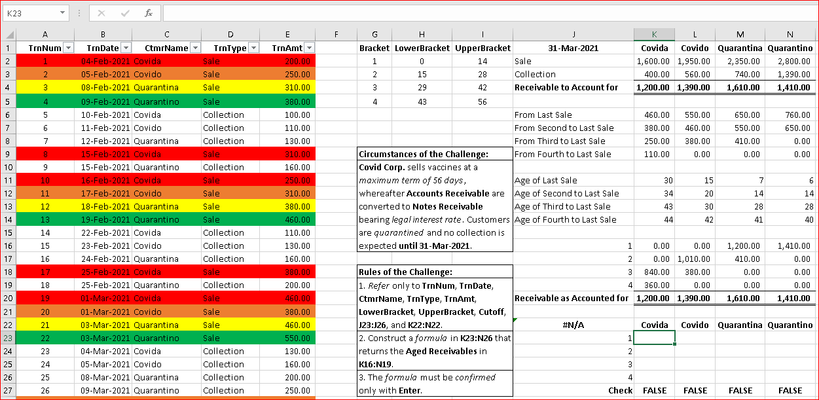The width and height of the screenshot is (819, 400).
Task: Click cell J1 date 31-Mar-2021
Action: coord(574,48)
